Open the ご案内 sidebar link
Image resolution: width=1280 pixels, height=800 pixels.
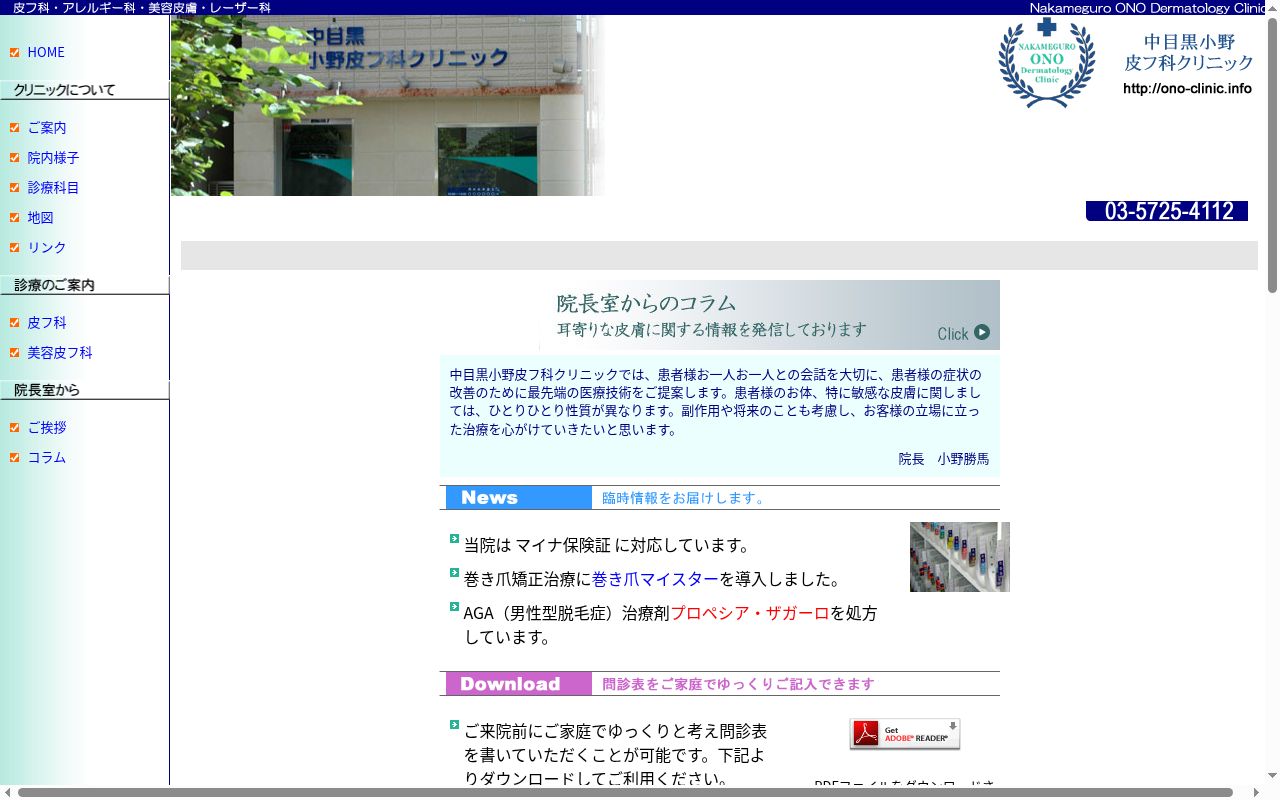pos(47,128)
